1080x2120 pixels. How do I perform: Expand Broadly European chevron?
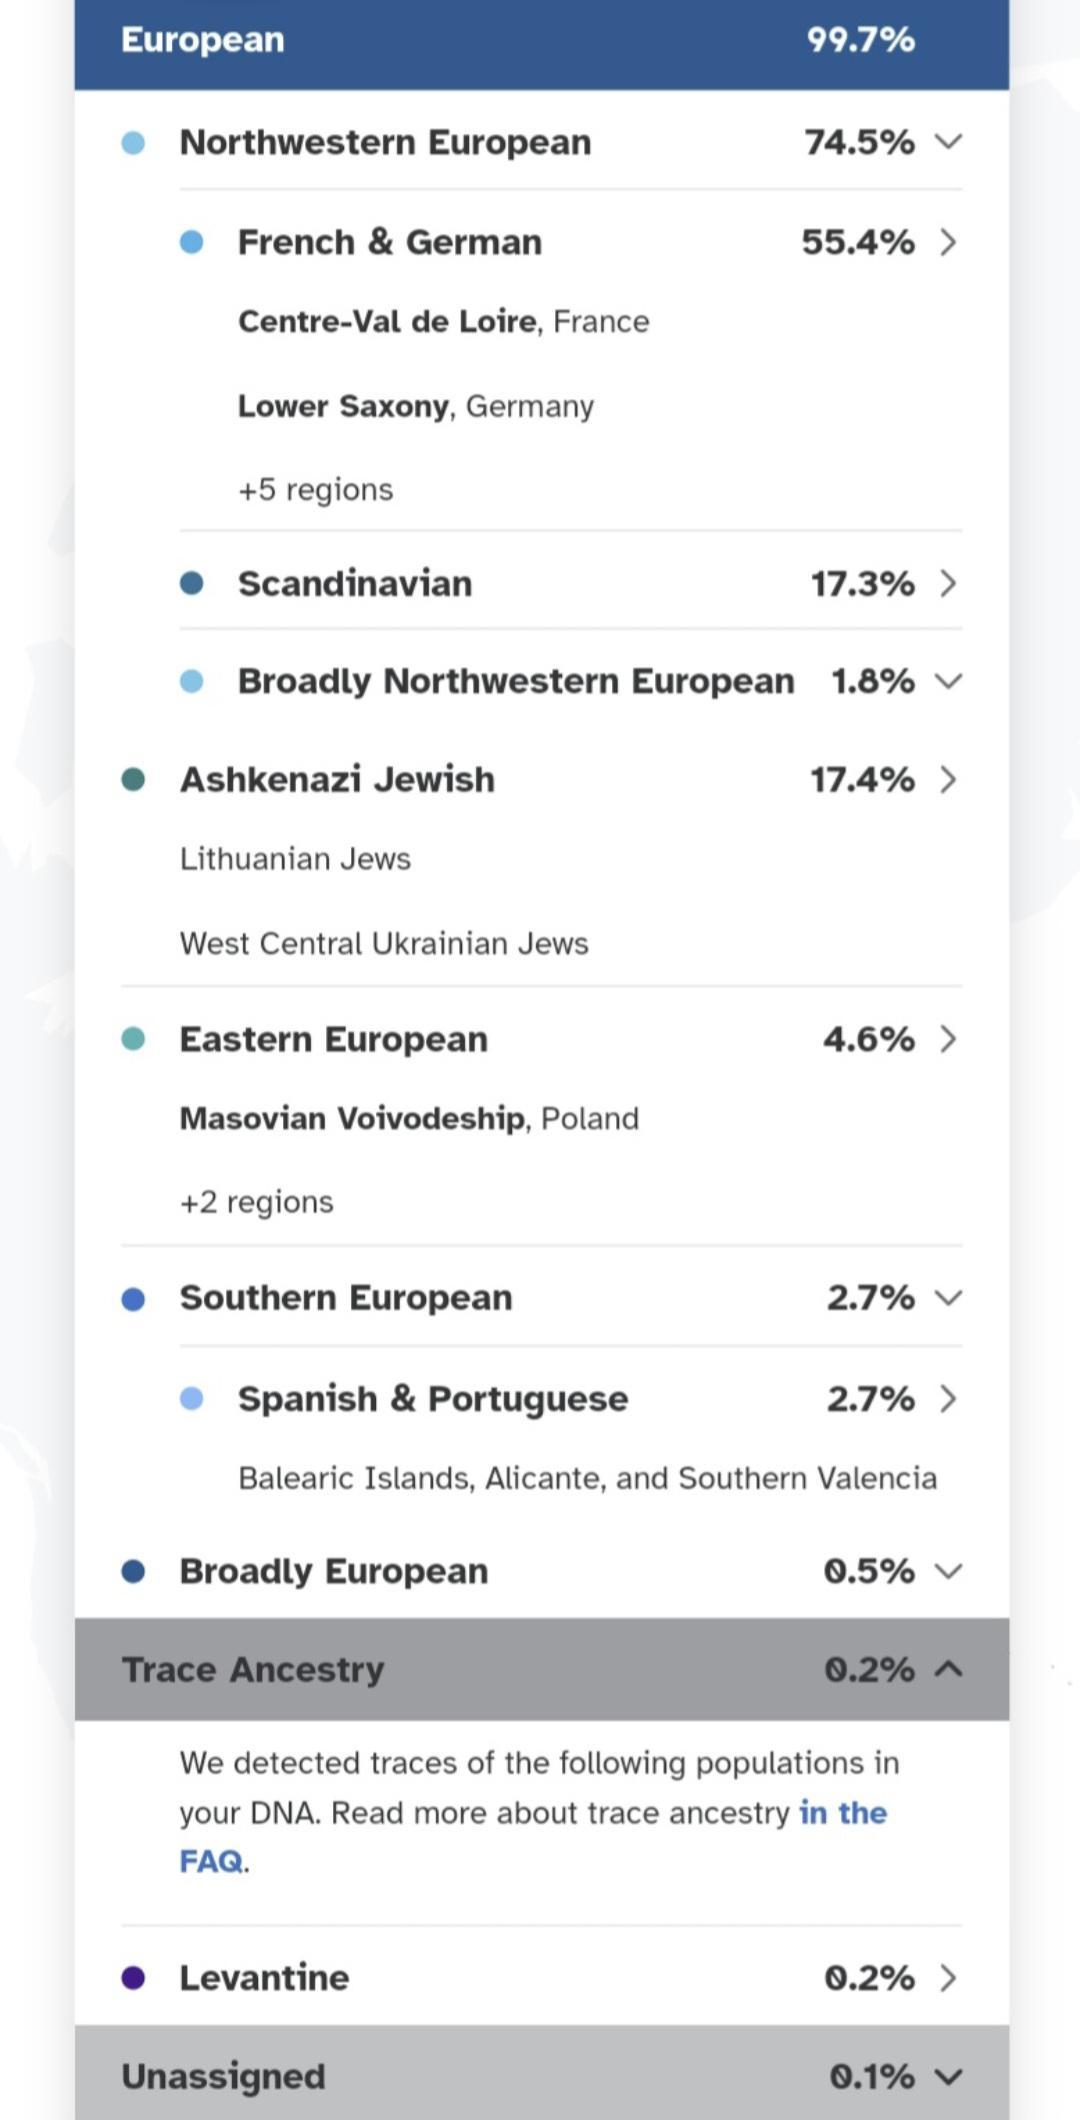948,1571
